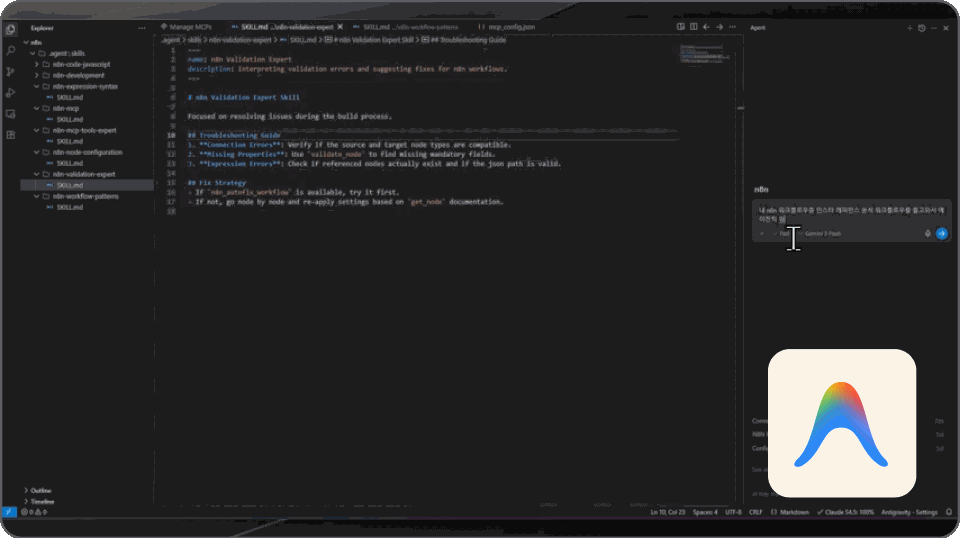
Task: Click the UTF-8 encoding status entry
Action: coord(733,512)
